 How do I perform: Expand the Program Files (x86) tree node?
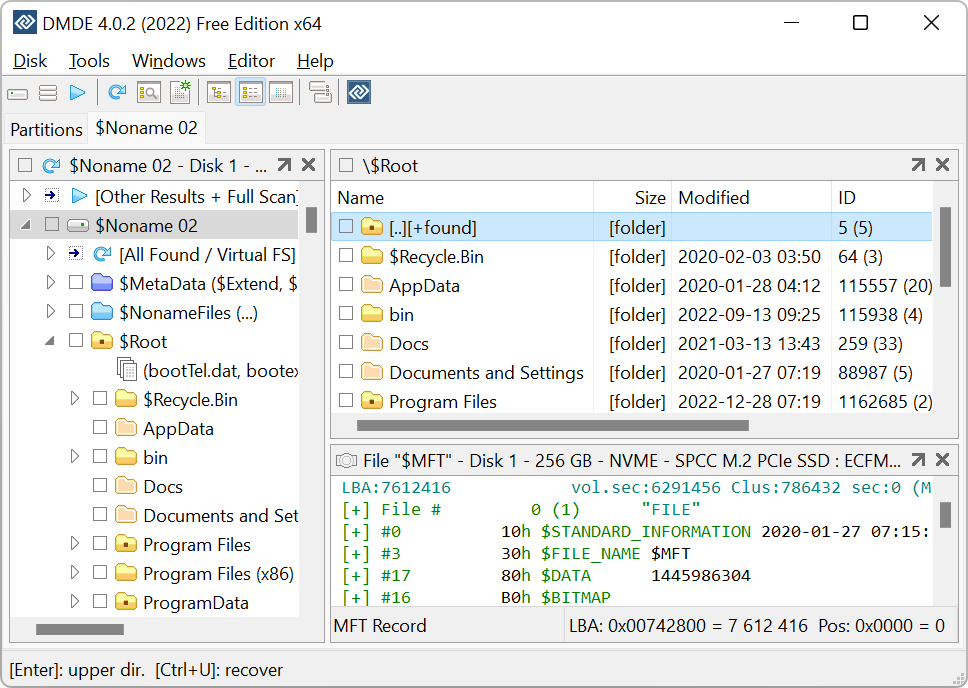75,574
